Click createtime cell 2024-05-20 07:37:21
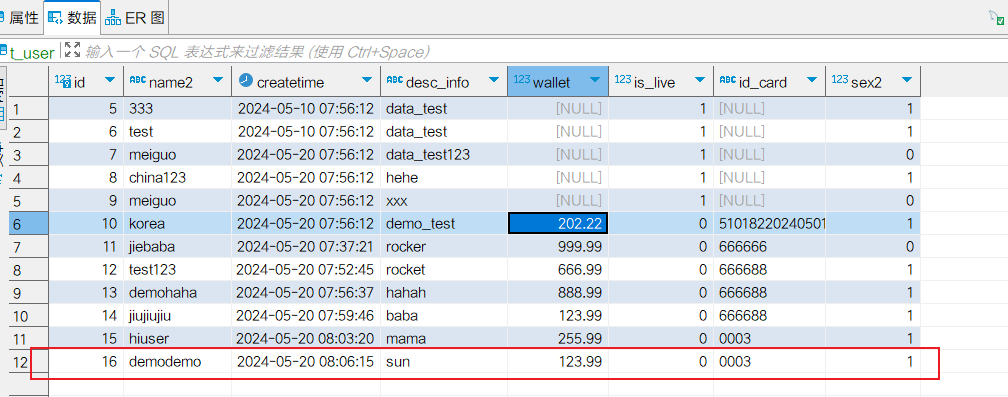The width and height of the screenshot is (1008, 397). click(305, 247)
